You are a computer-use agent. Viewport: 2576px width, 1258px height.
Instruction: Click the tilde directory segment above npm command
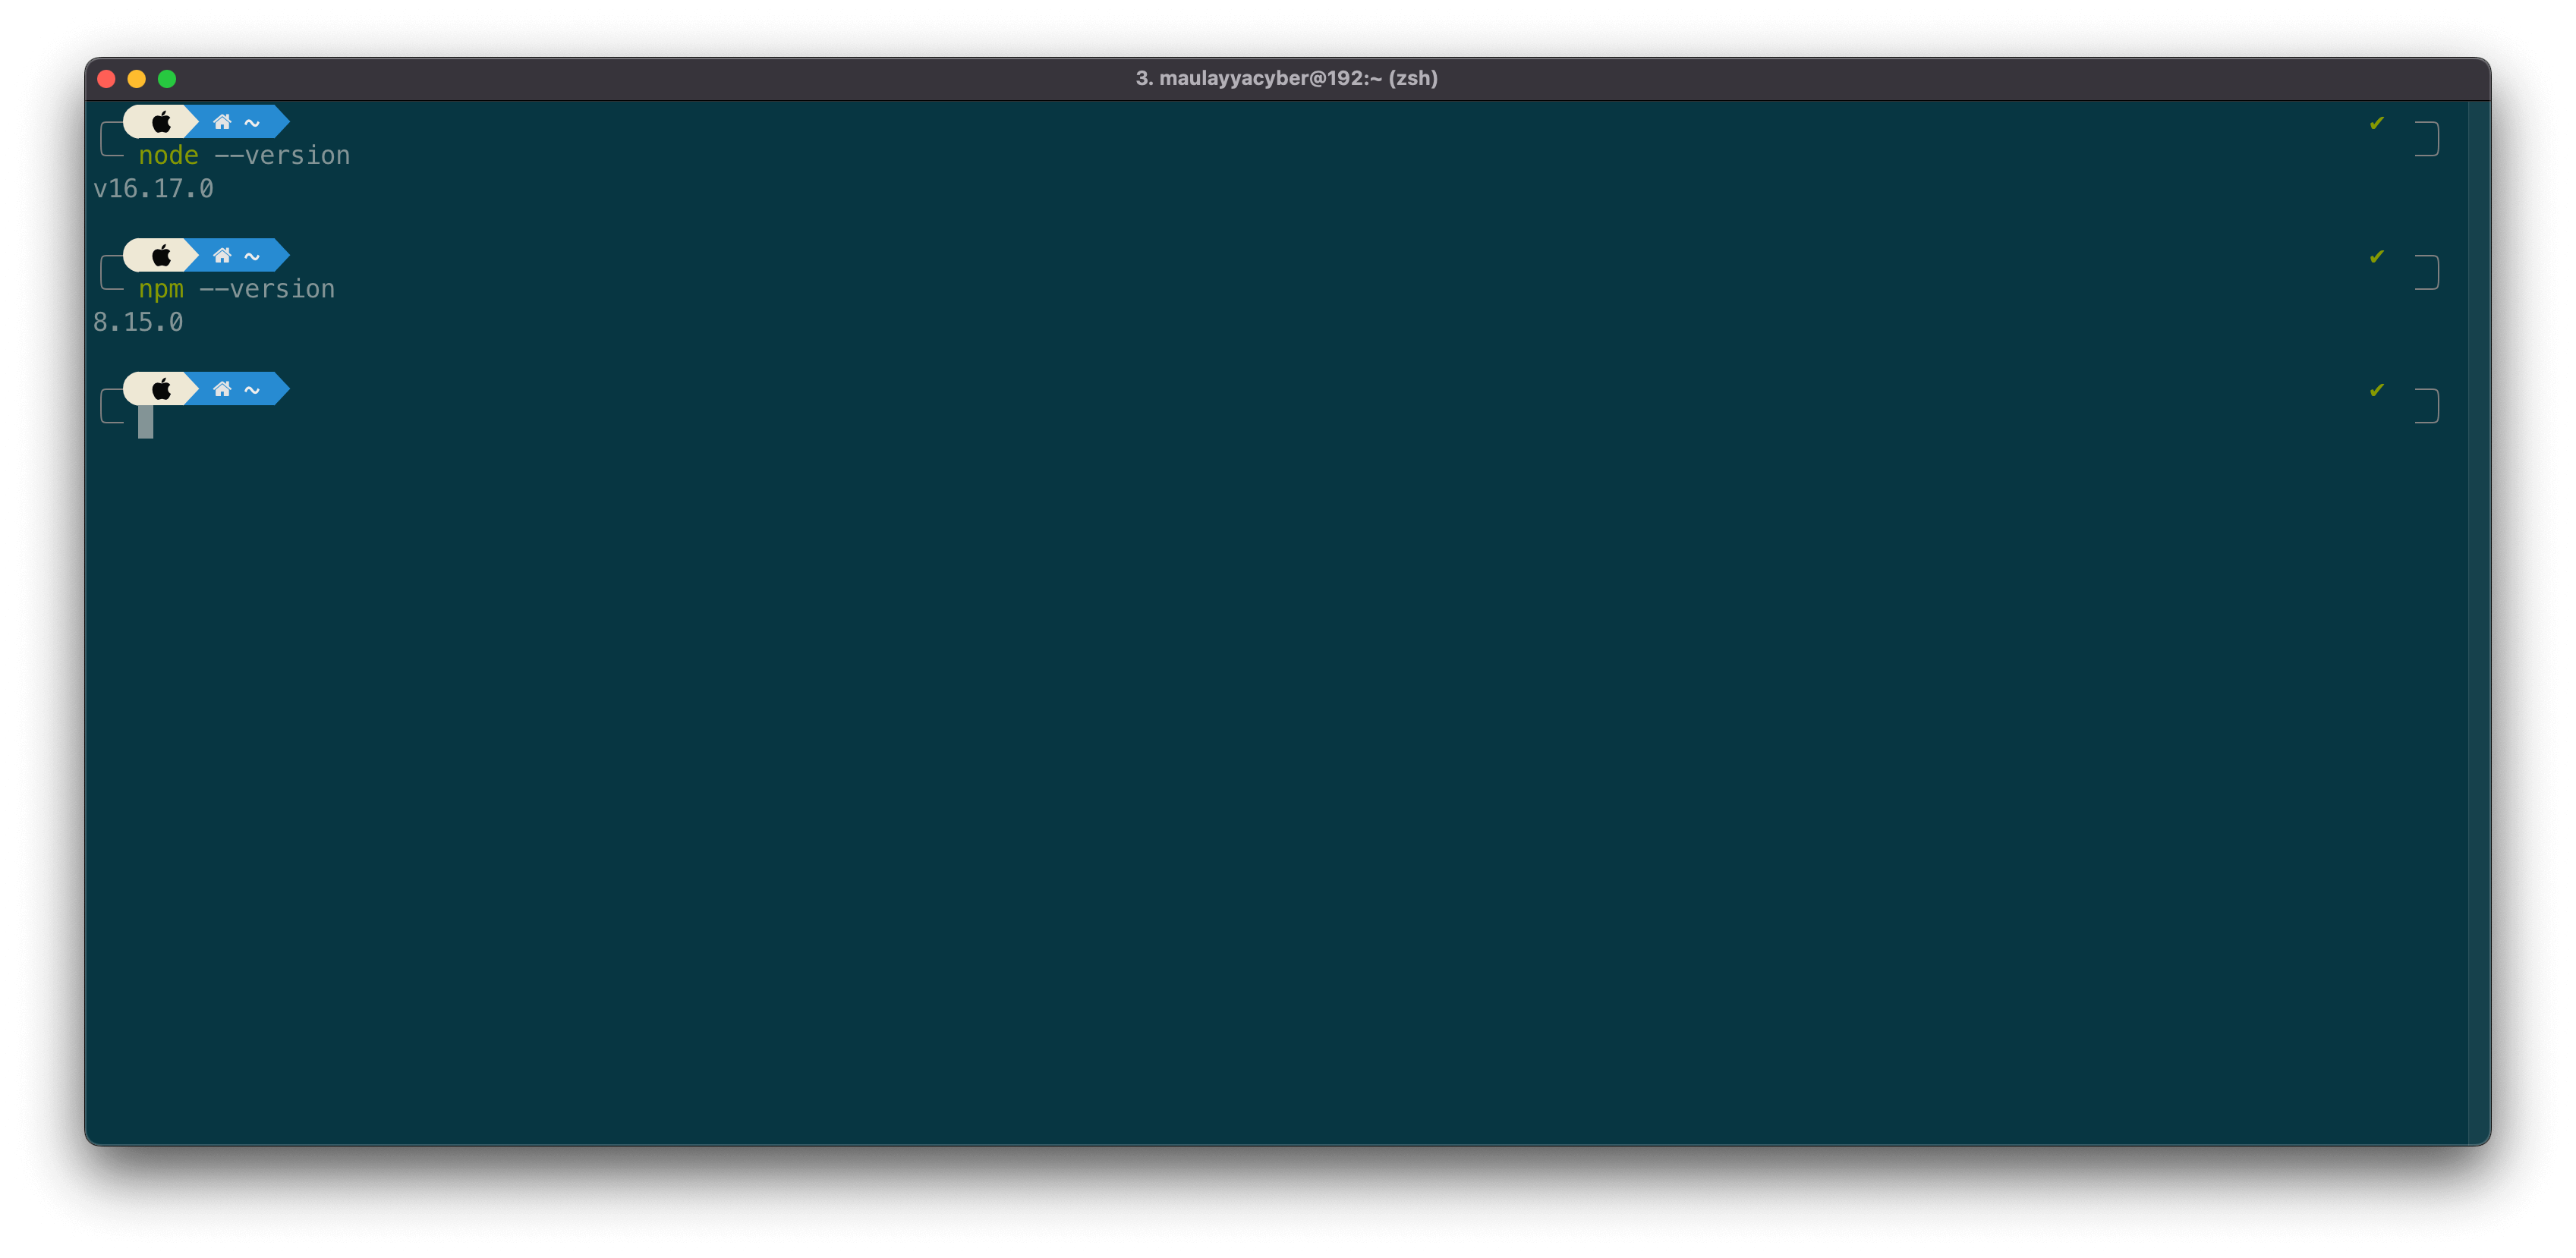click(252, 257)
